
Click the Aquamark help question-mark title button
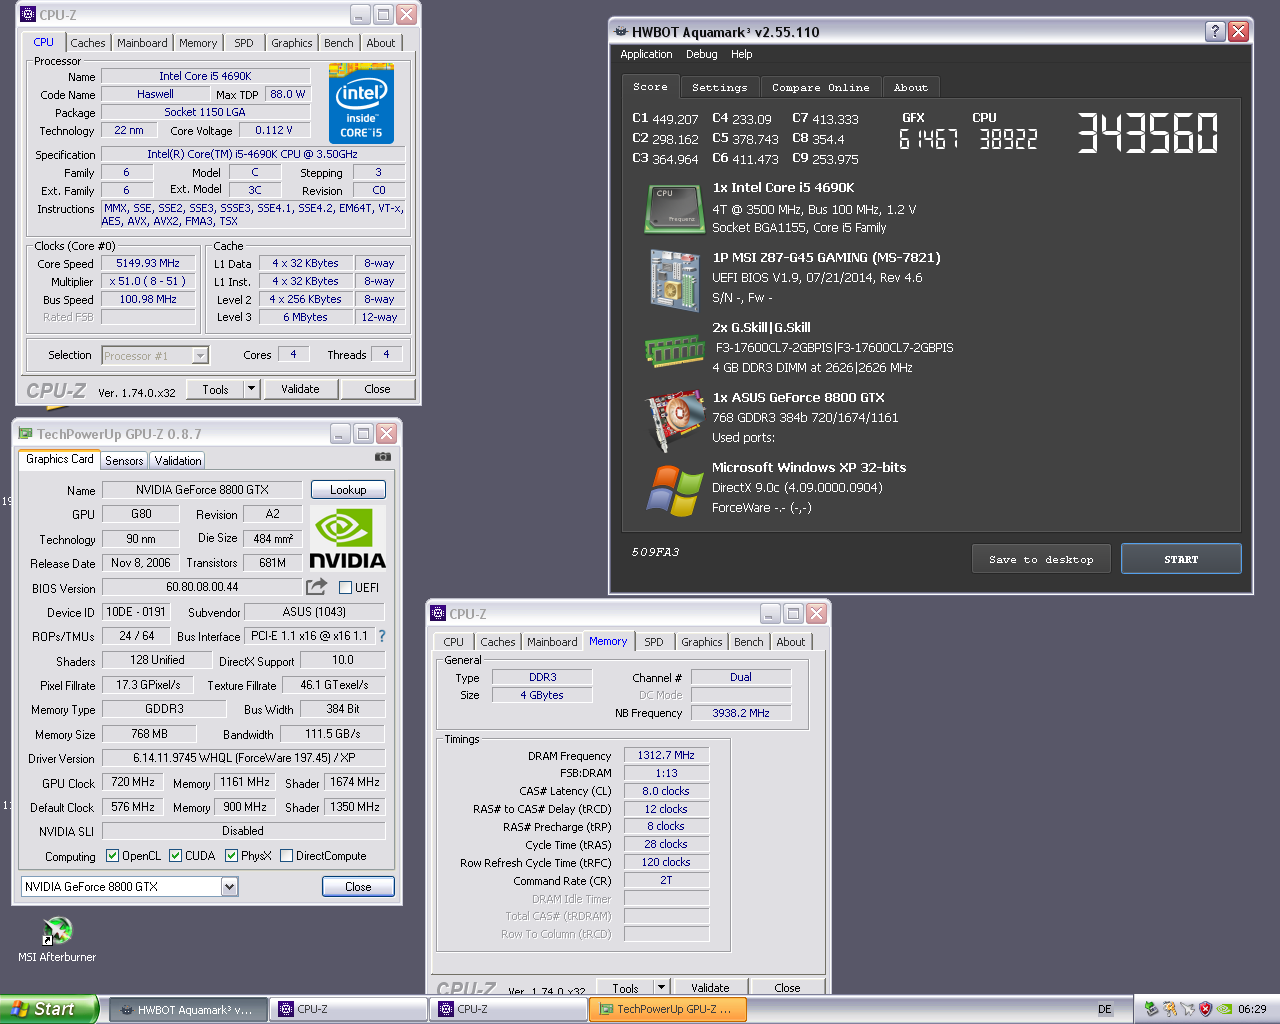click(x=1215, y=31)
